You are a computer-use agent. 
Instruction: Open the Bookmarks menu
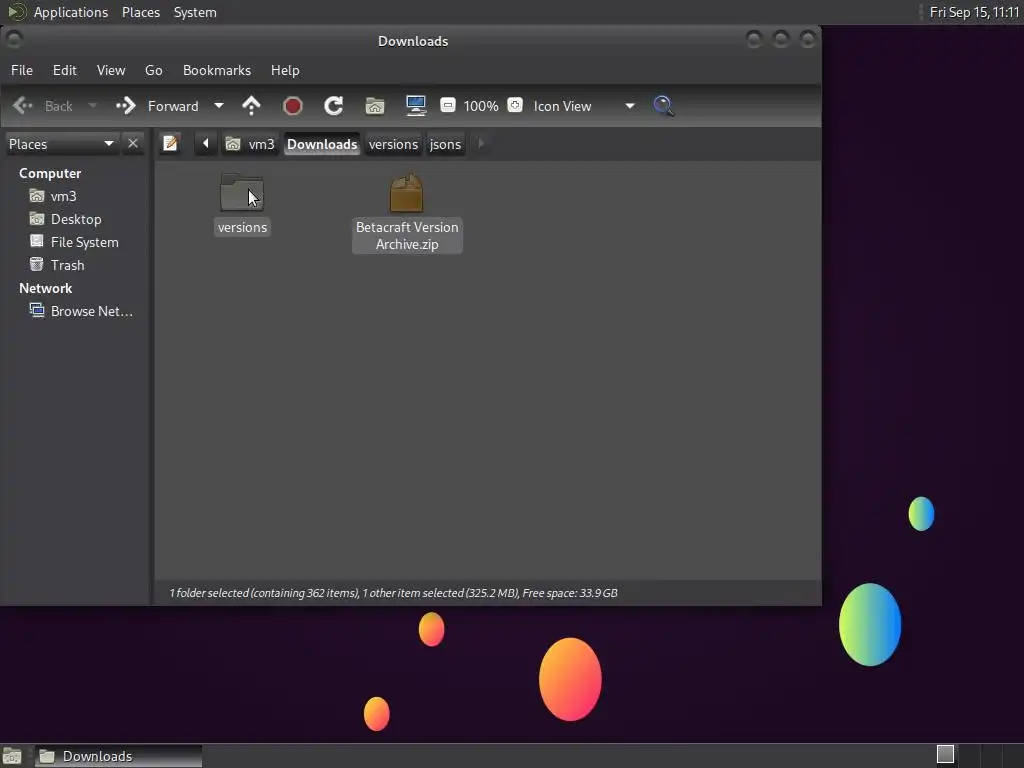pos(217,70)
